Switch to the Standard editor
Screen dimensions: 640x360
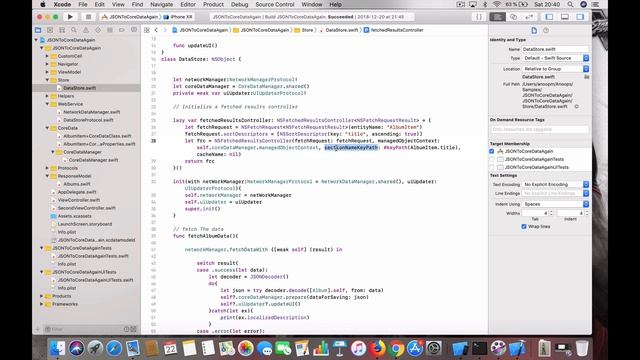tap(498, 17)
